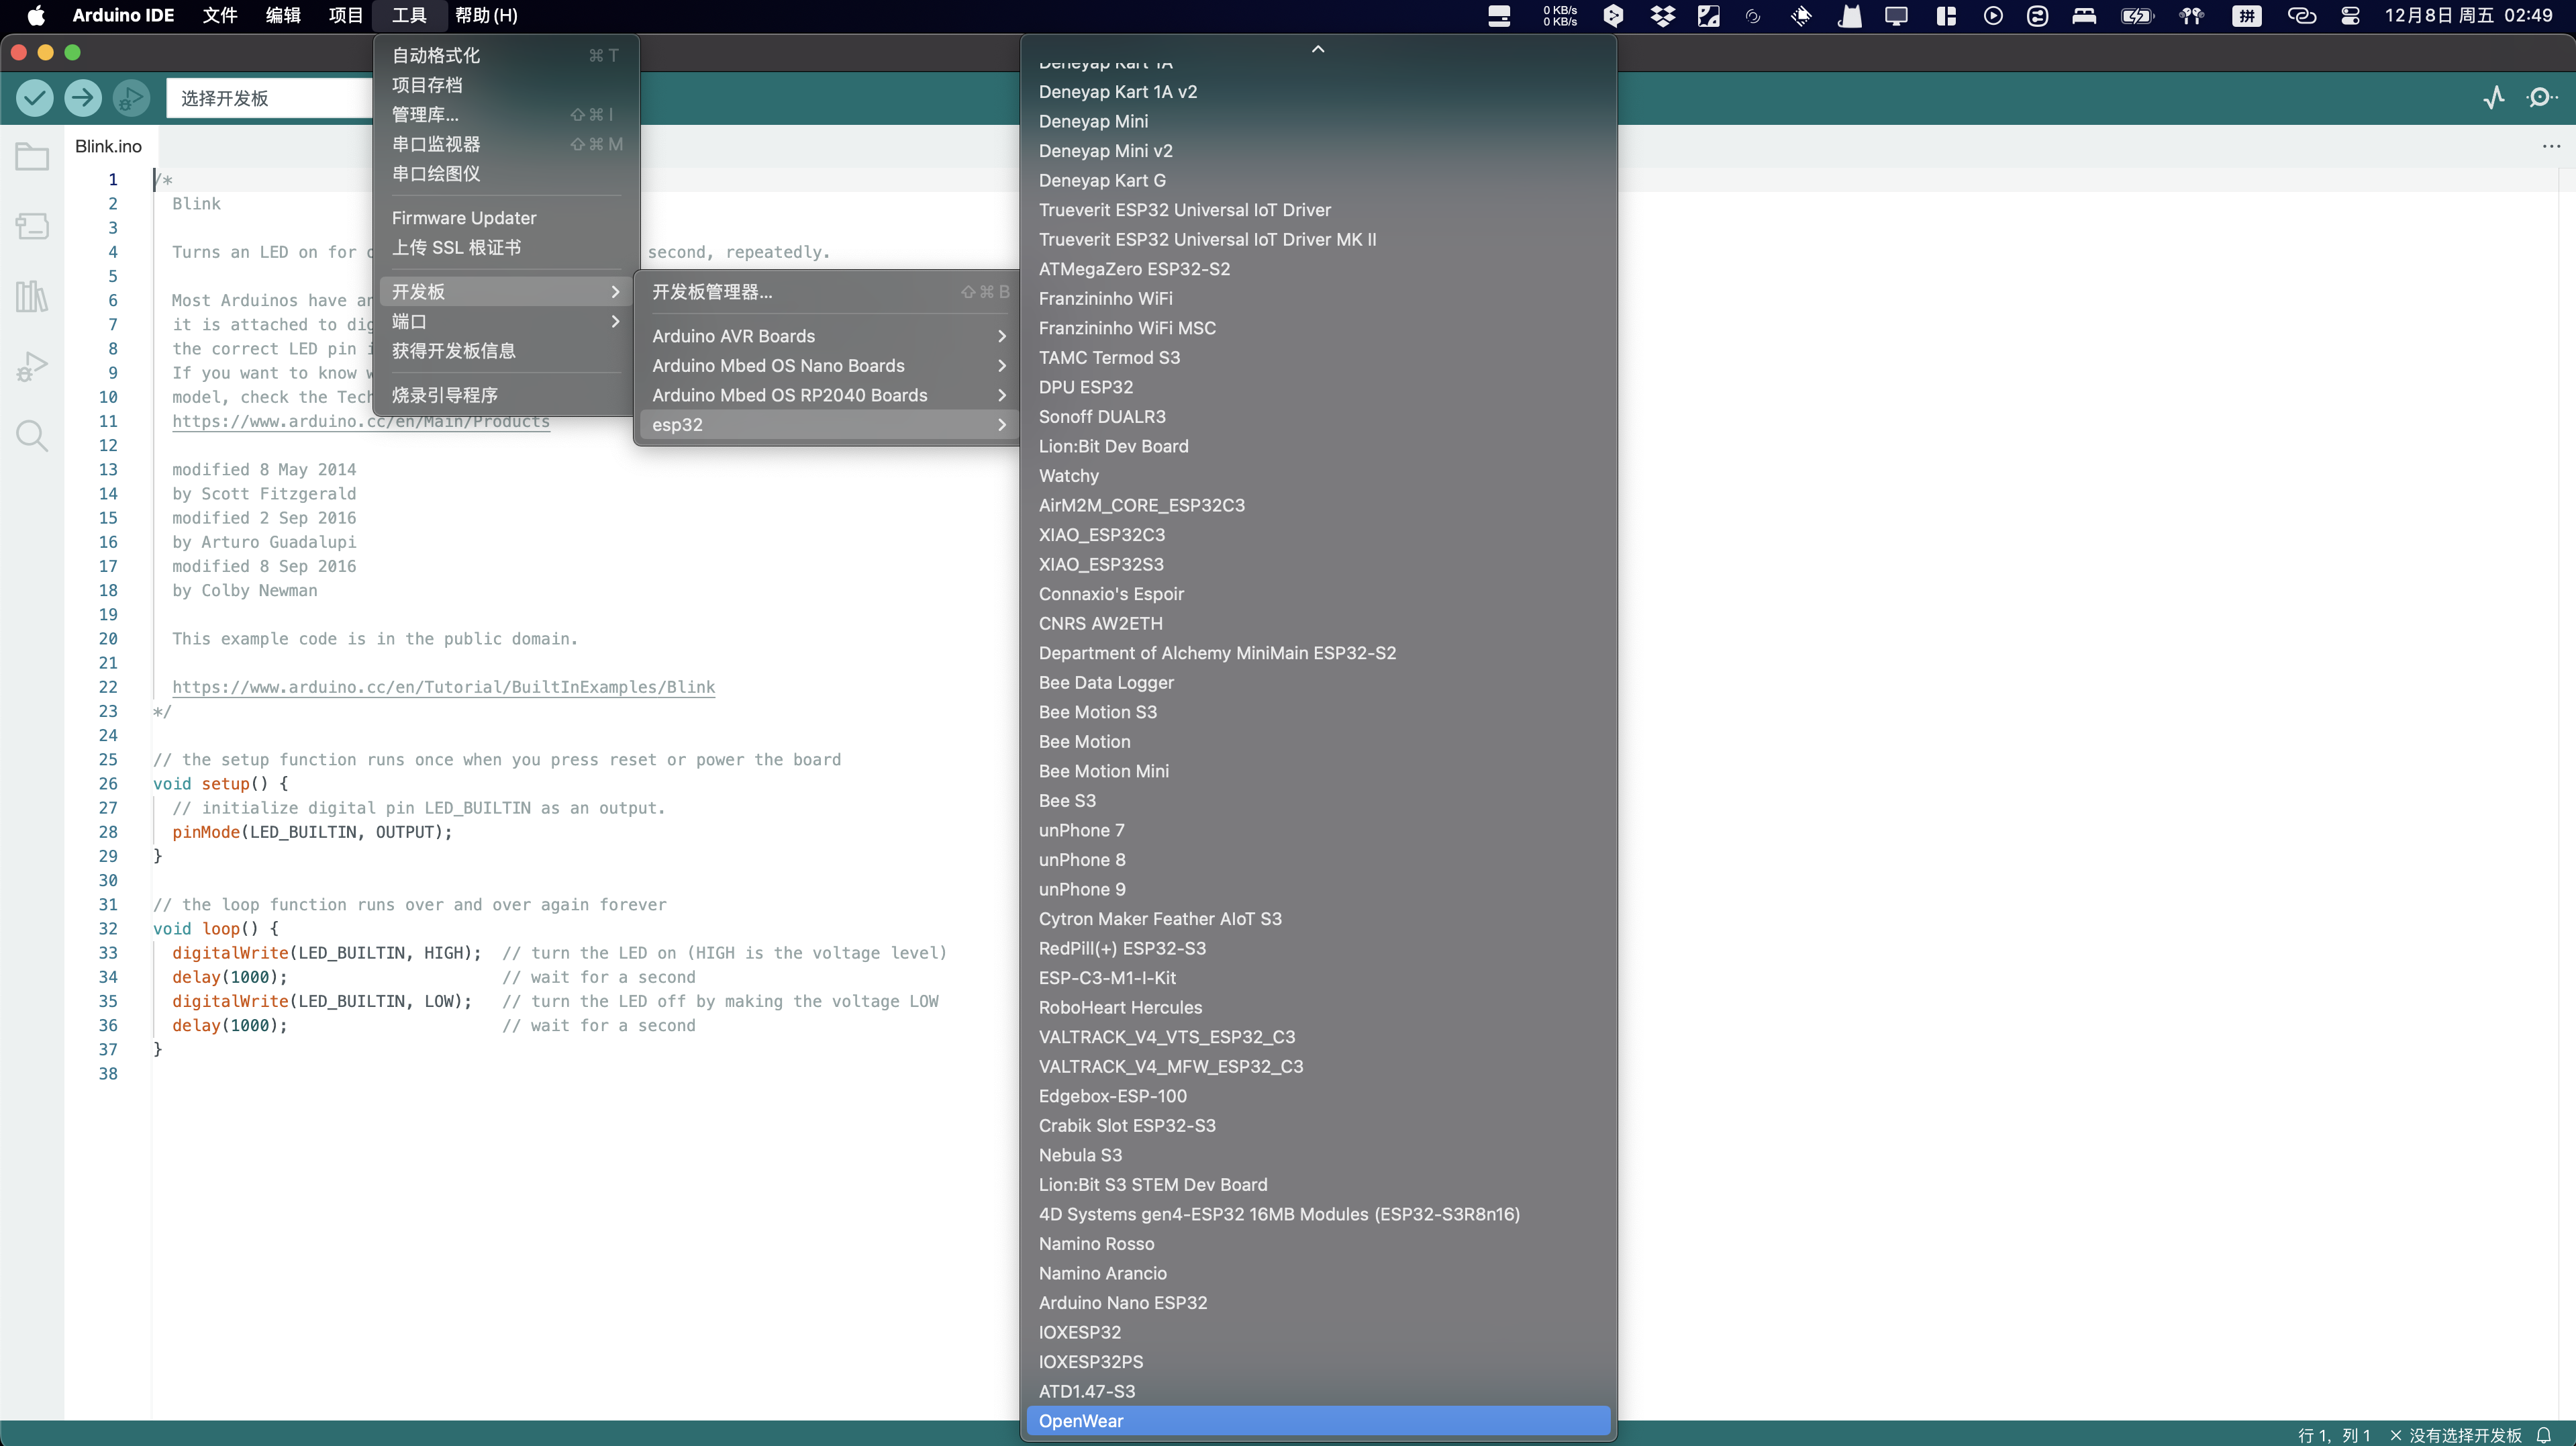This screenshot has height=1446, width=2576.
Task: Select the OpenWear board entry
Action: [1081, 1421]
